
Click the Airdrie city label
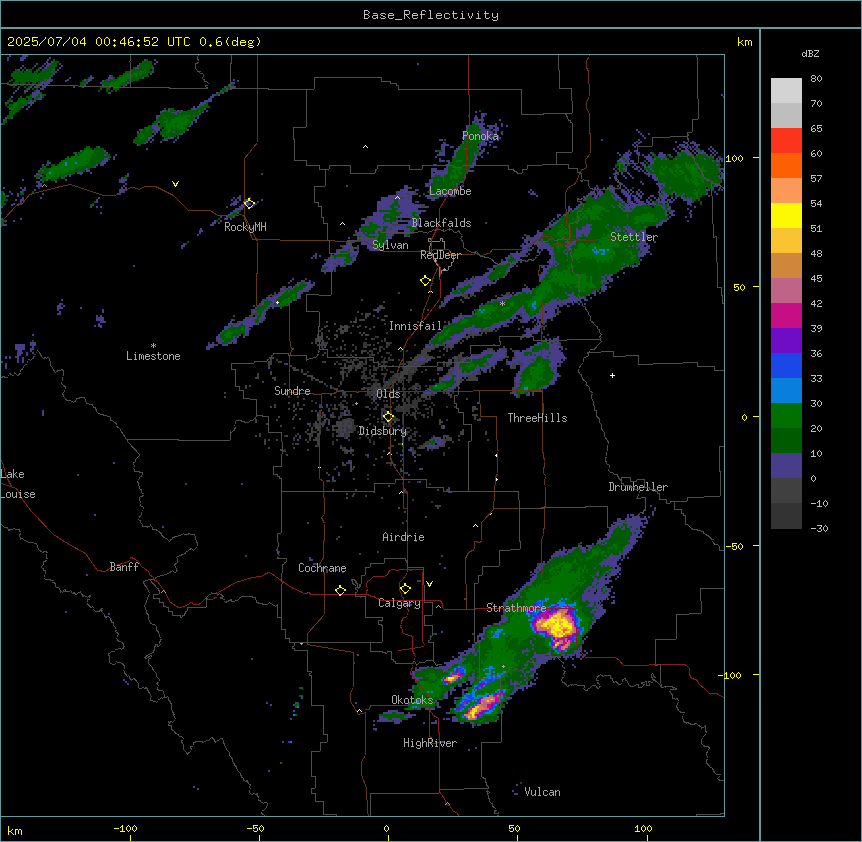coord(404,537)
